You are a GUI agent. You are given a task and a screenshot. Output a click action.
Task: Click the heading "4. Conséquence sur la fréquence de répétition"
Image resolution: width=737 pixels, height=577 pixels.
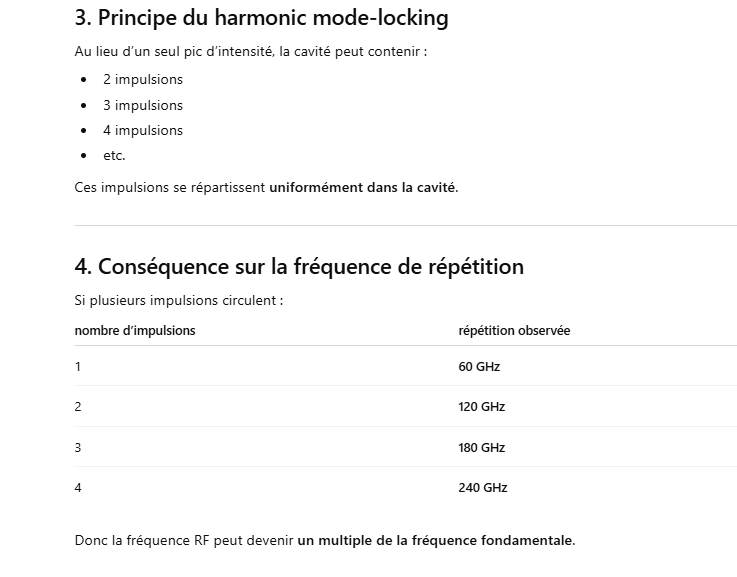tap(299, 267)
